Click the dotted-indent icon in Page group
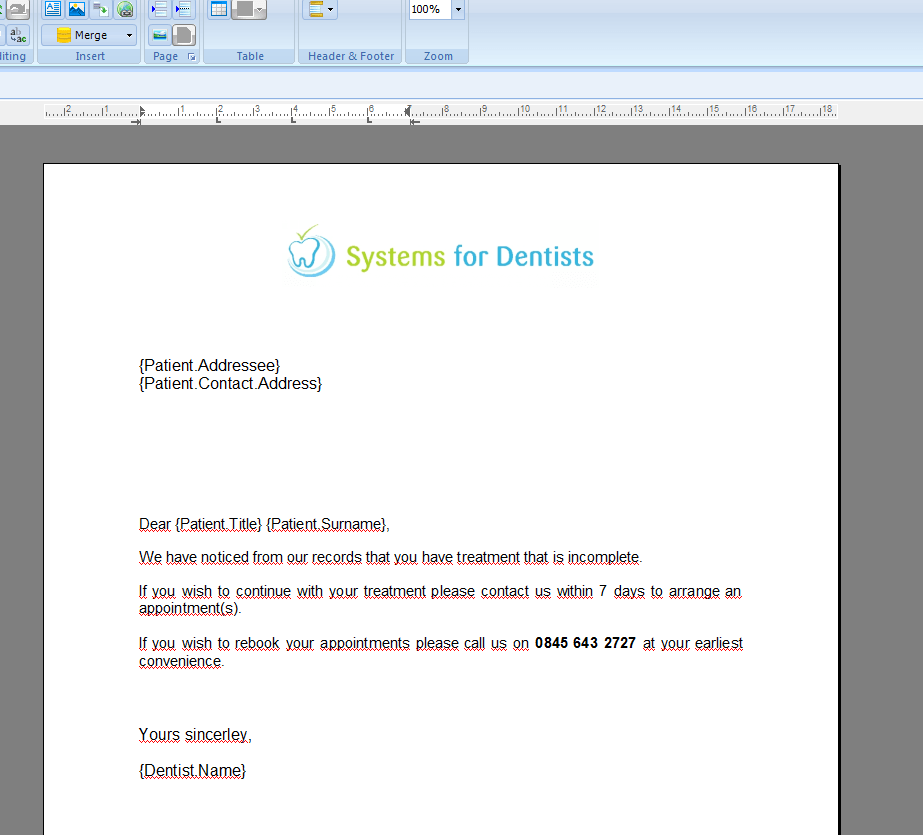This screenshot has width=923, height=835. pyautogui.click(x=184, y=9)
